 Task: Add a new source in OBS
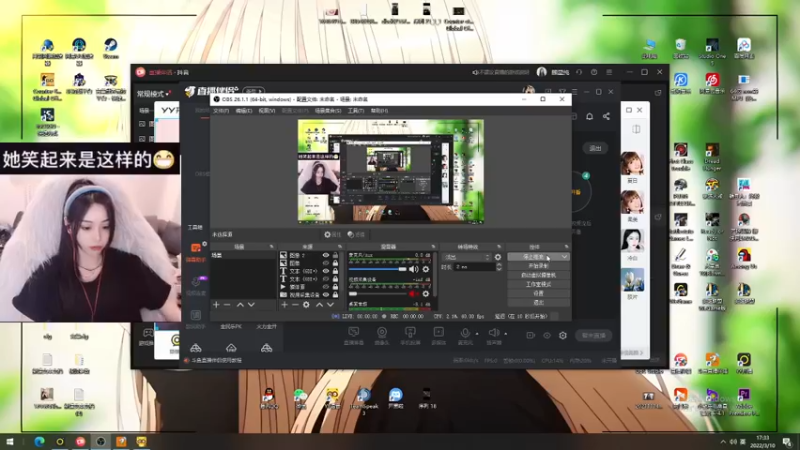(x=285, y=305)
